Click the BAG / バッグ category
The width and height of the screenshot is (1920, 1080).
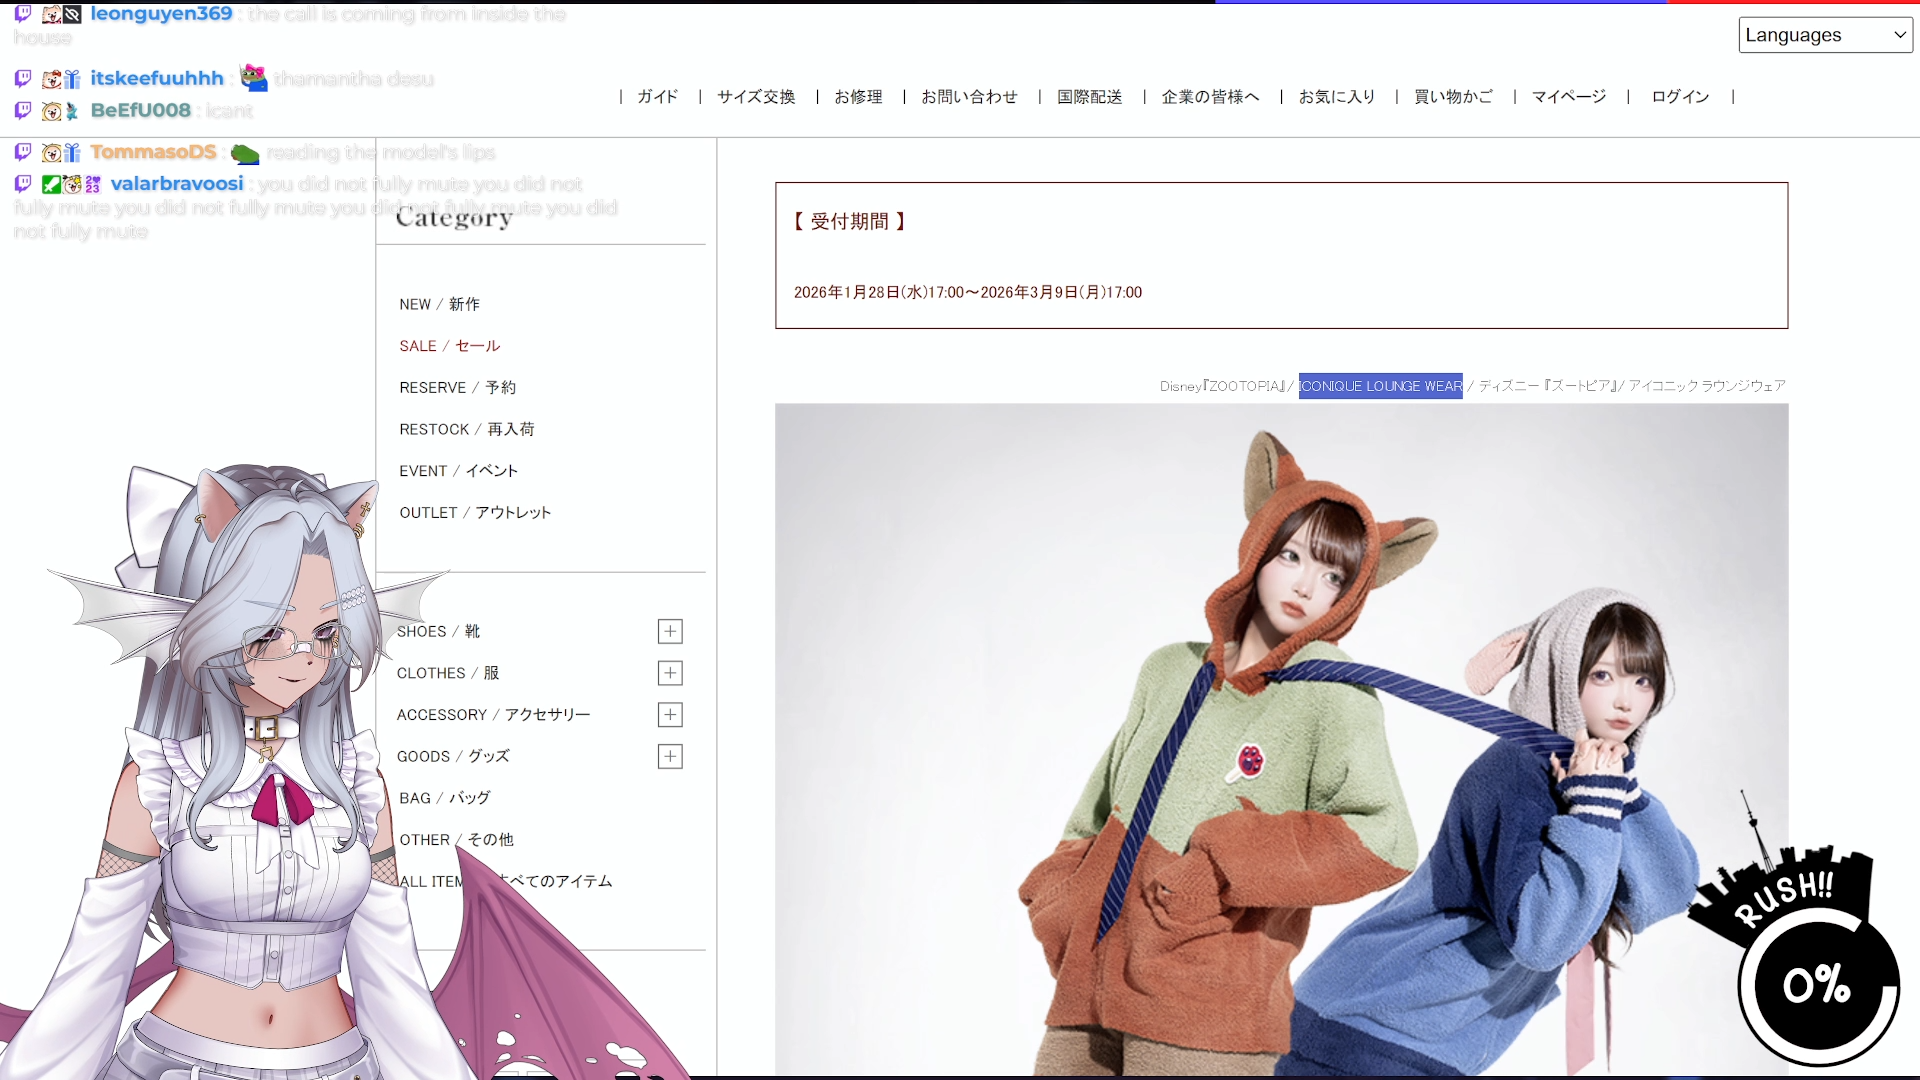(444, 798)
